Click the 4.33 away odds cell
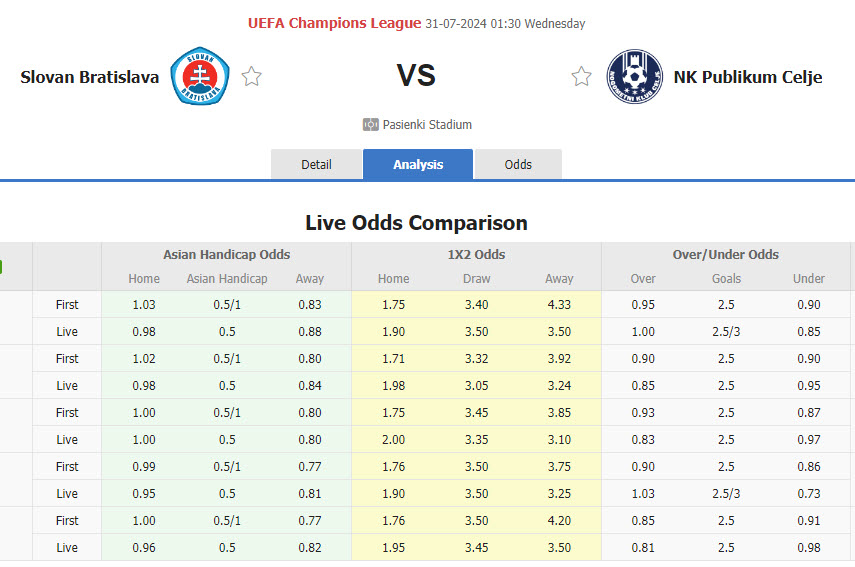Screen dimensions: 855x567 (559, 304)
